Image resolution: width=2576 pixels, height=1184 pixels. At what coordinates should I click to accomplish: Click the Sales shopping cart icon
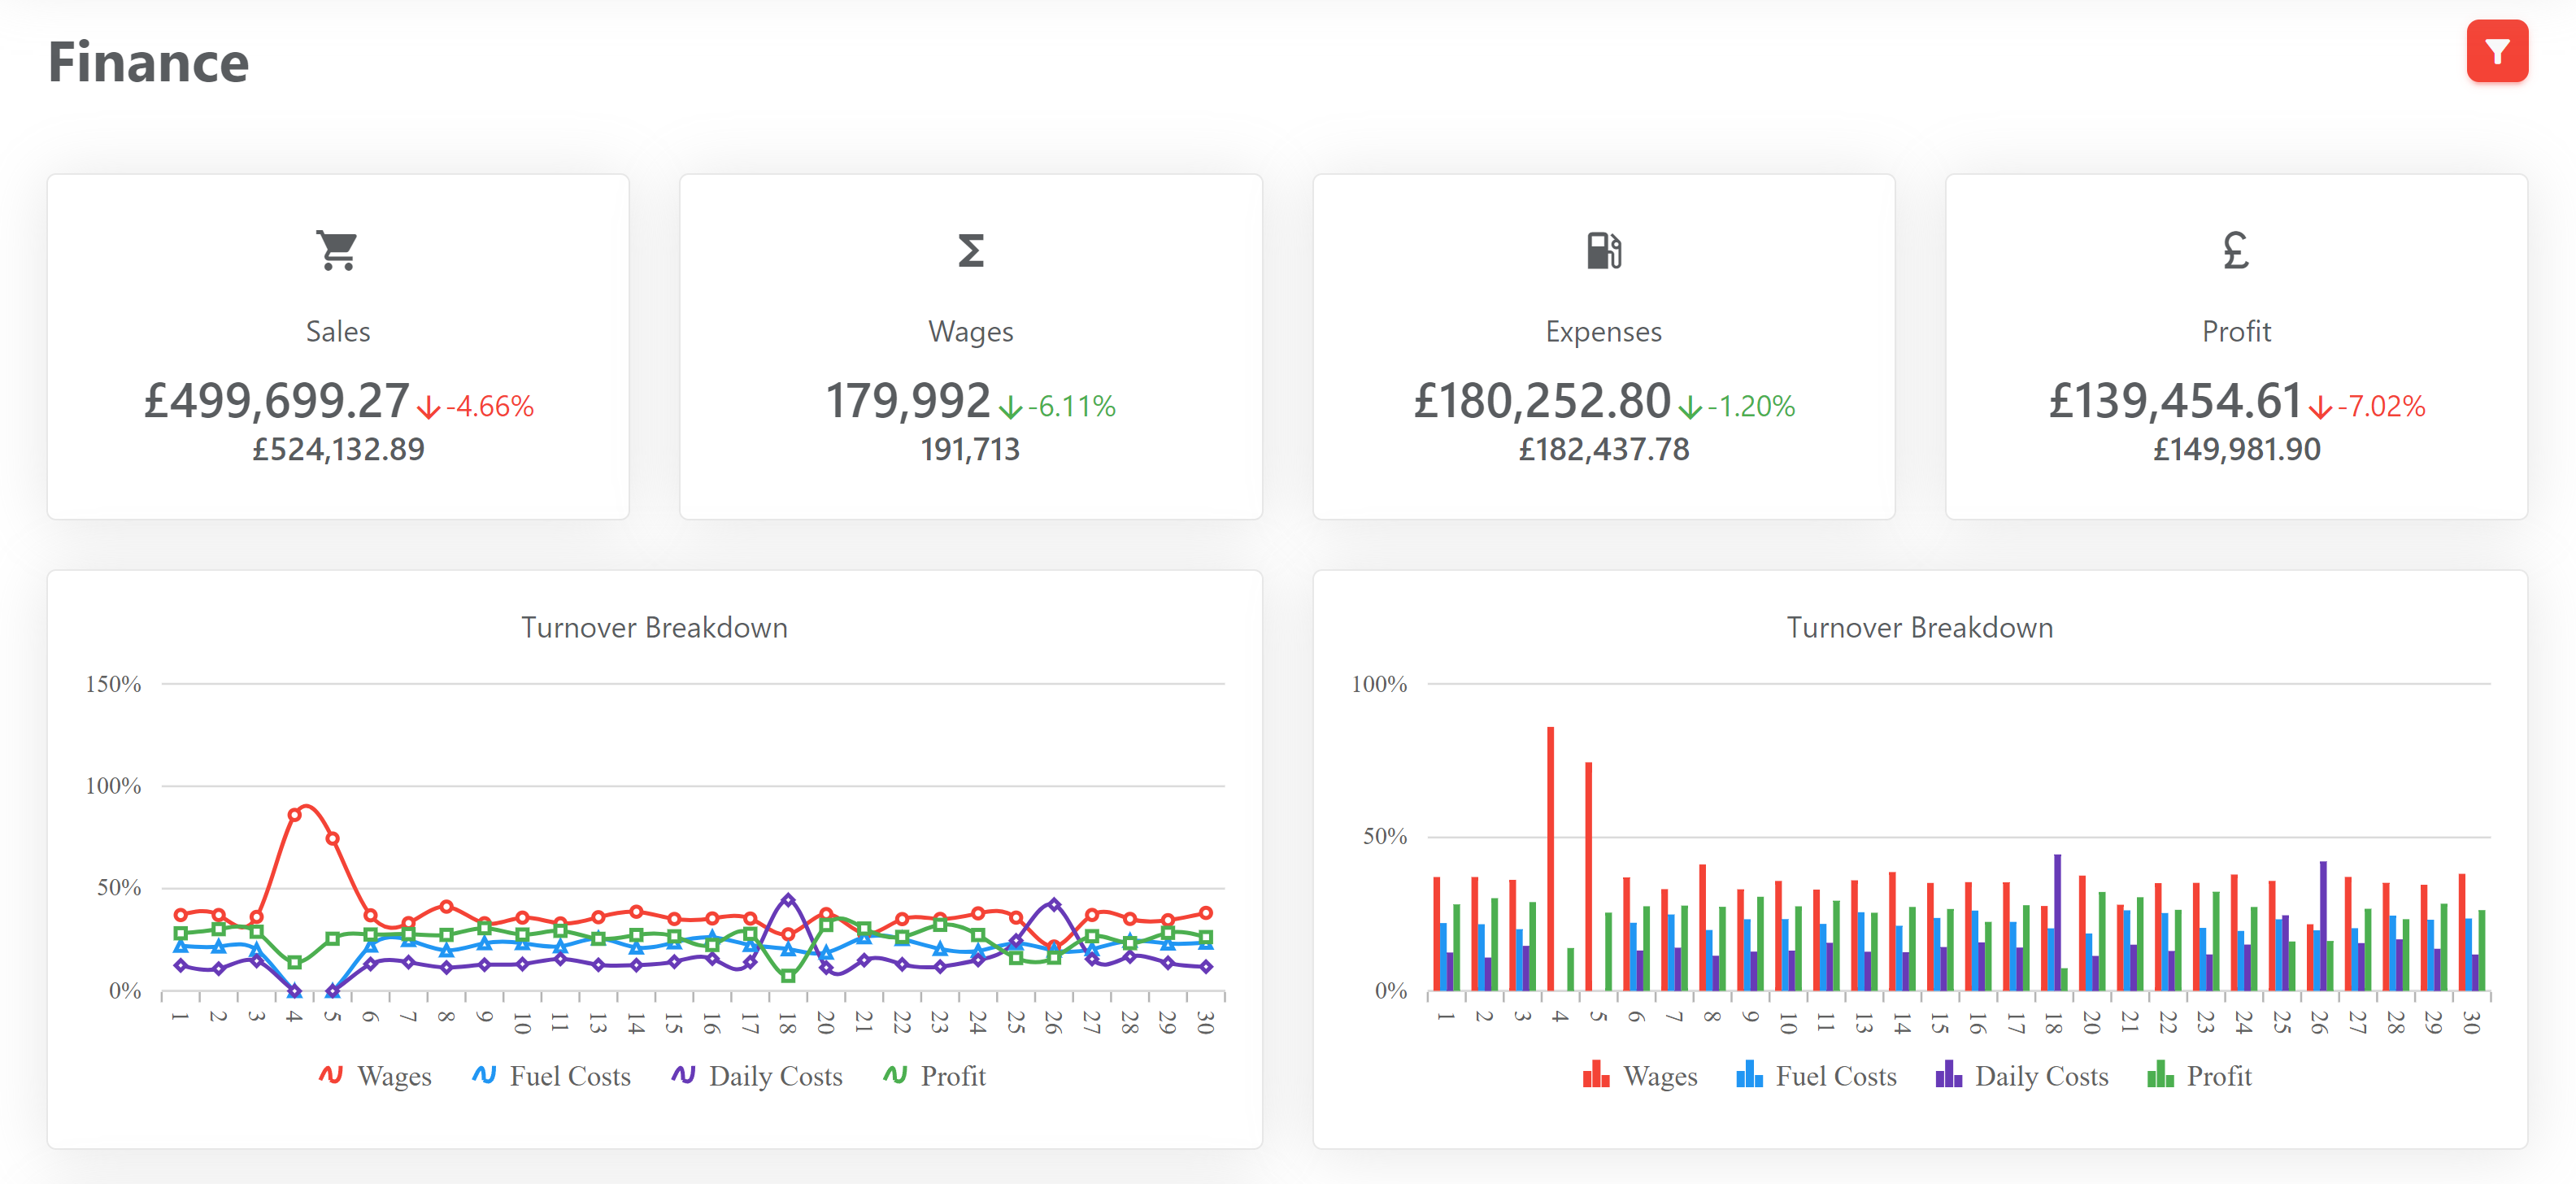pos(337,250)
